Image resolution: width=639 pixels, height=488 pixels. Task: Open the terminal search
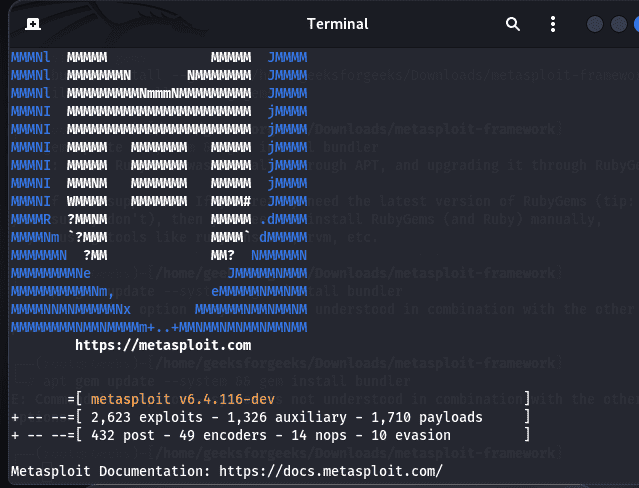pos(513,24)
